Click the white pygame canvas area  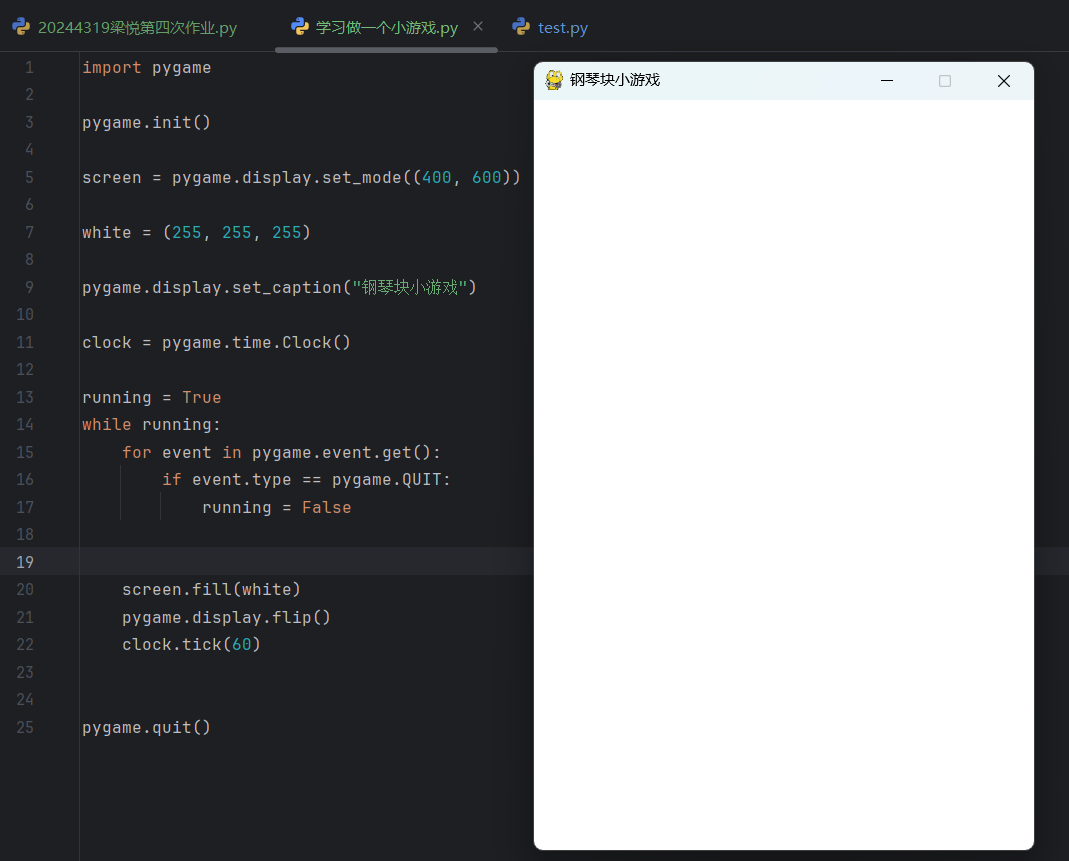tap(784, 474)
